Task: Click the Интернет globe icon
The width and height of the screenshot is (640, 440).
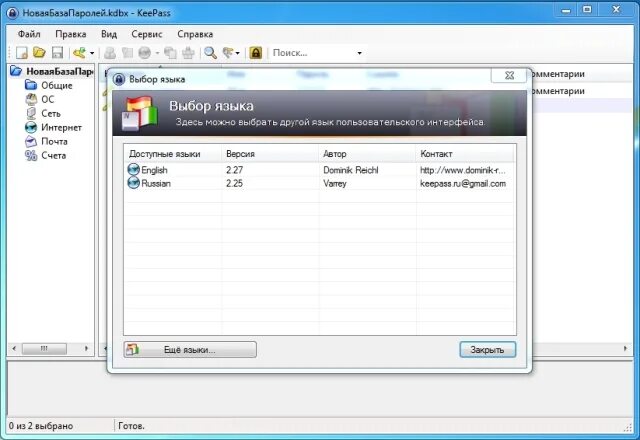Action: pos(31,127)
